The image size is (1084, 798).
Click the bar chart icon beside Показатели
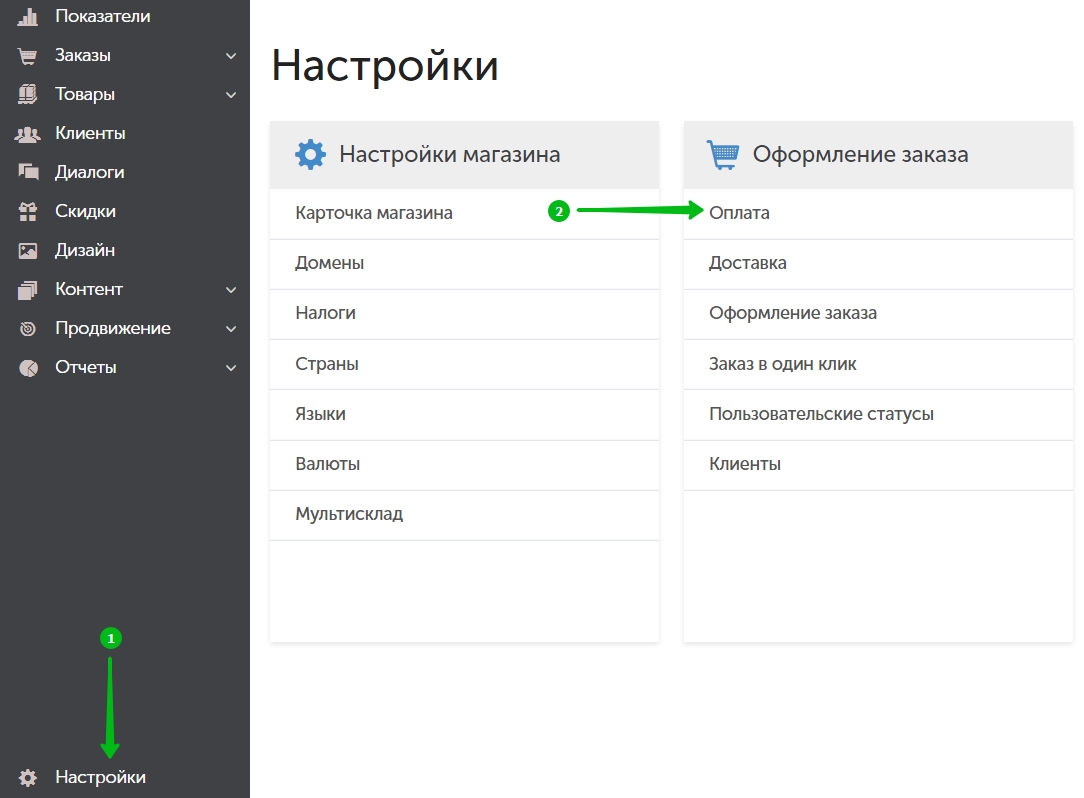coord(28,16)
